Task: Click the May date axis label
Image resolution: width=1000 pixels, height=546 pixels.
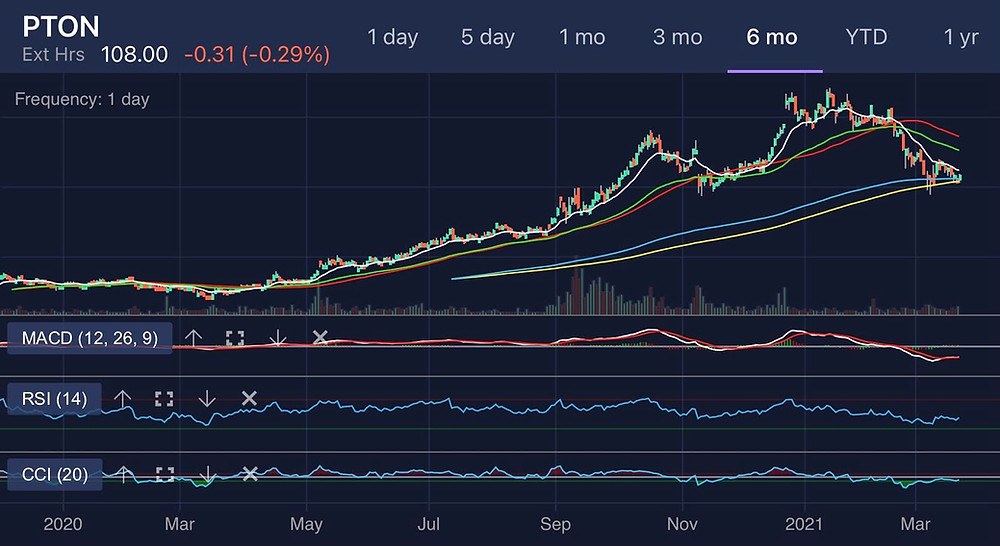Action: click(x=307, y=524)
